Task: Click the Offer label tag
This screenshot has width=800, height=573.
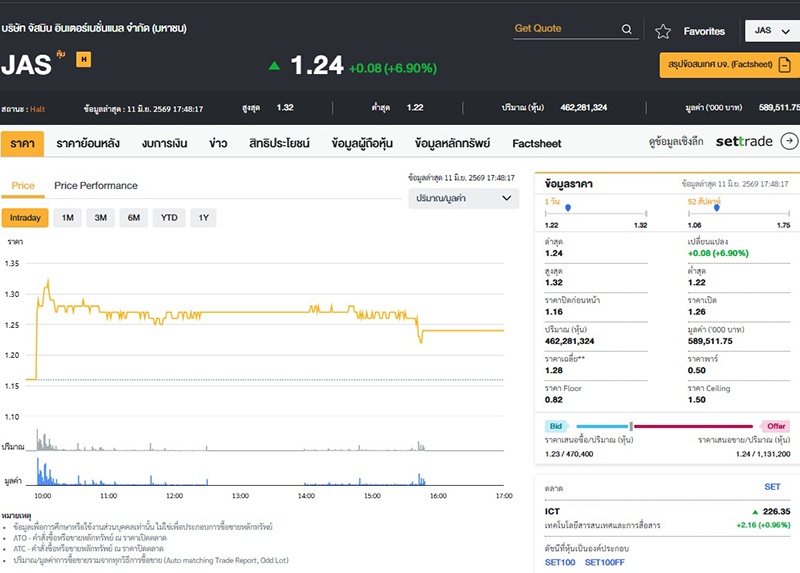Action: tap(775, 426)
